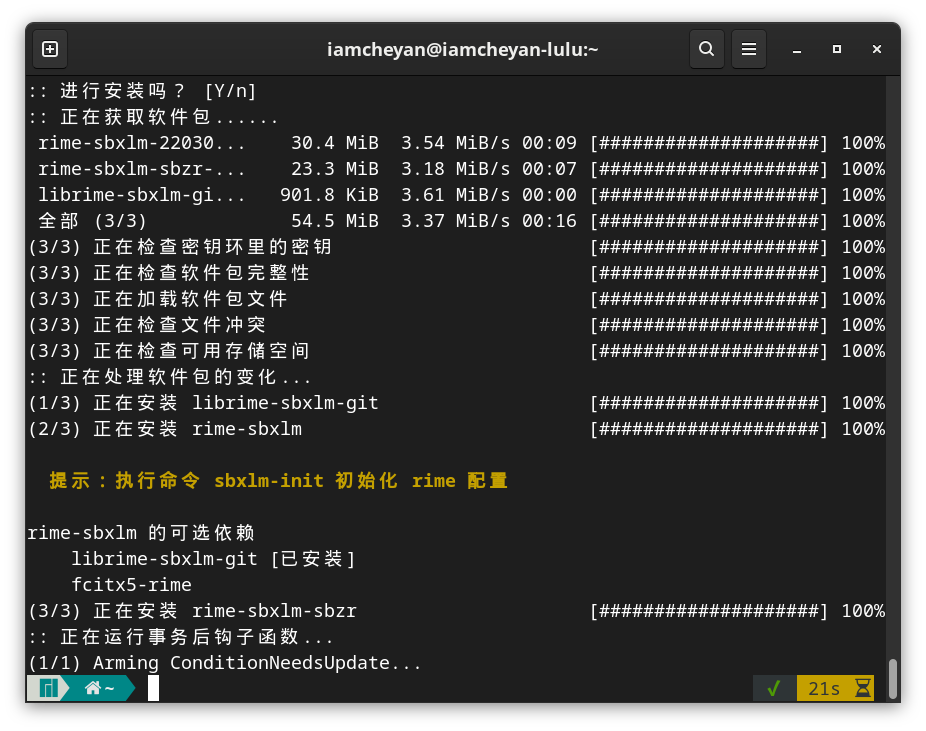Click the fcitx5-rime optional dependency entry
Screen dimensions: 926x731
131,585
